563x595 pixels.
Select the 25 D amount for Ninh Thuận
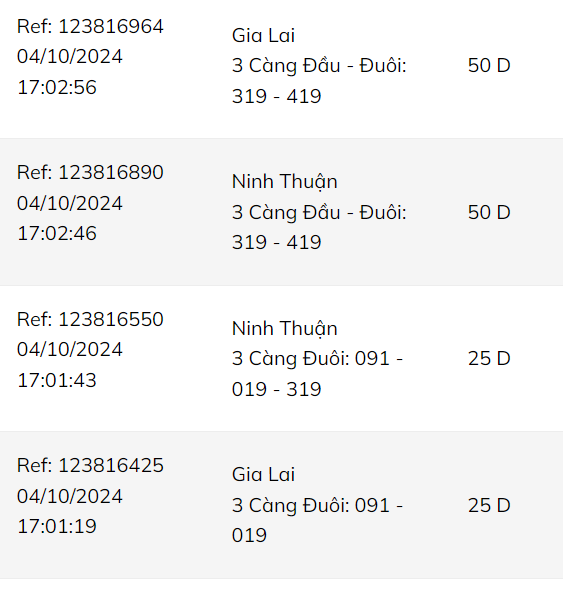pos(489,359)
